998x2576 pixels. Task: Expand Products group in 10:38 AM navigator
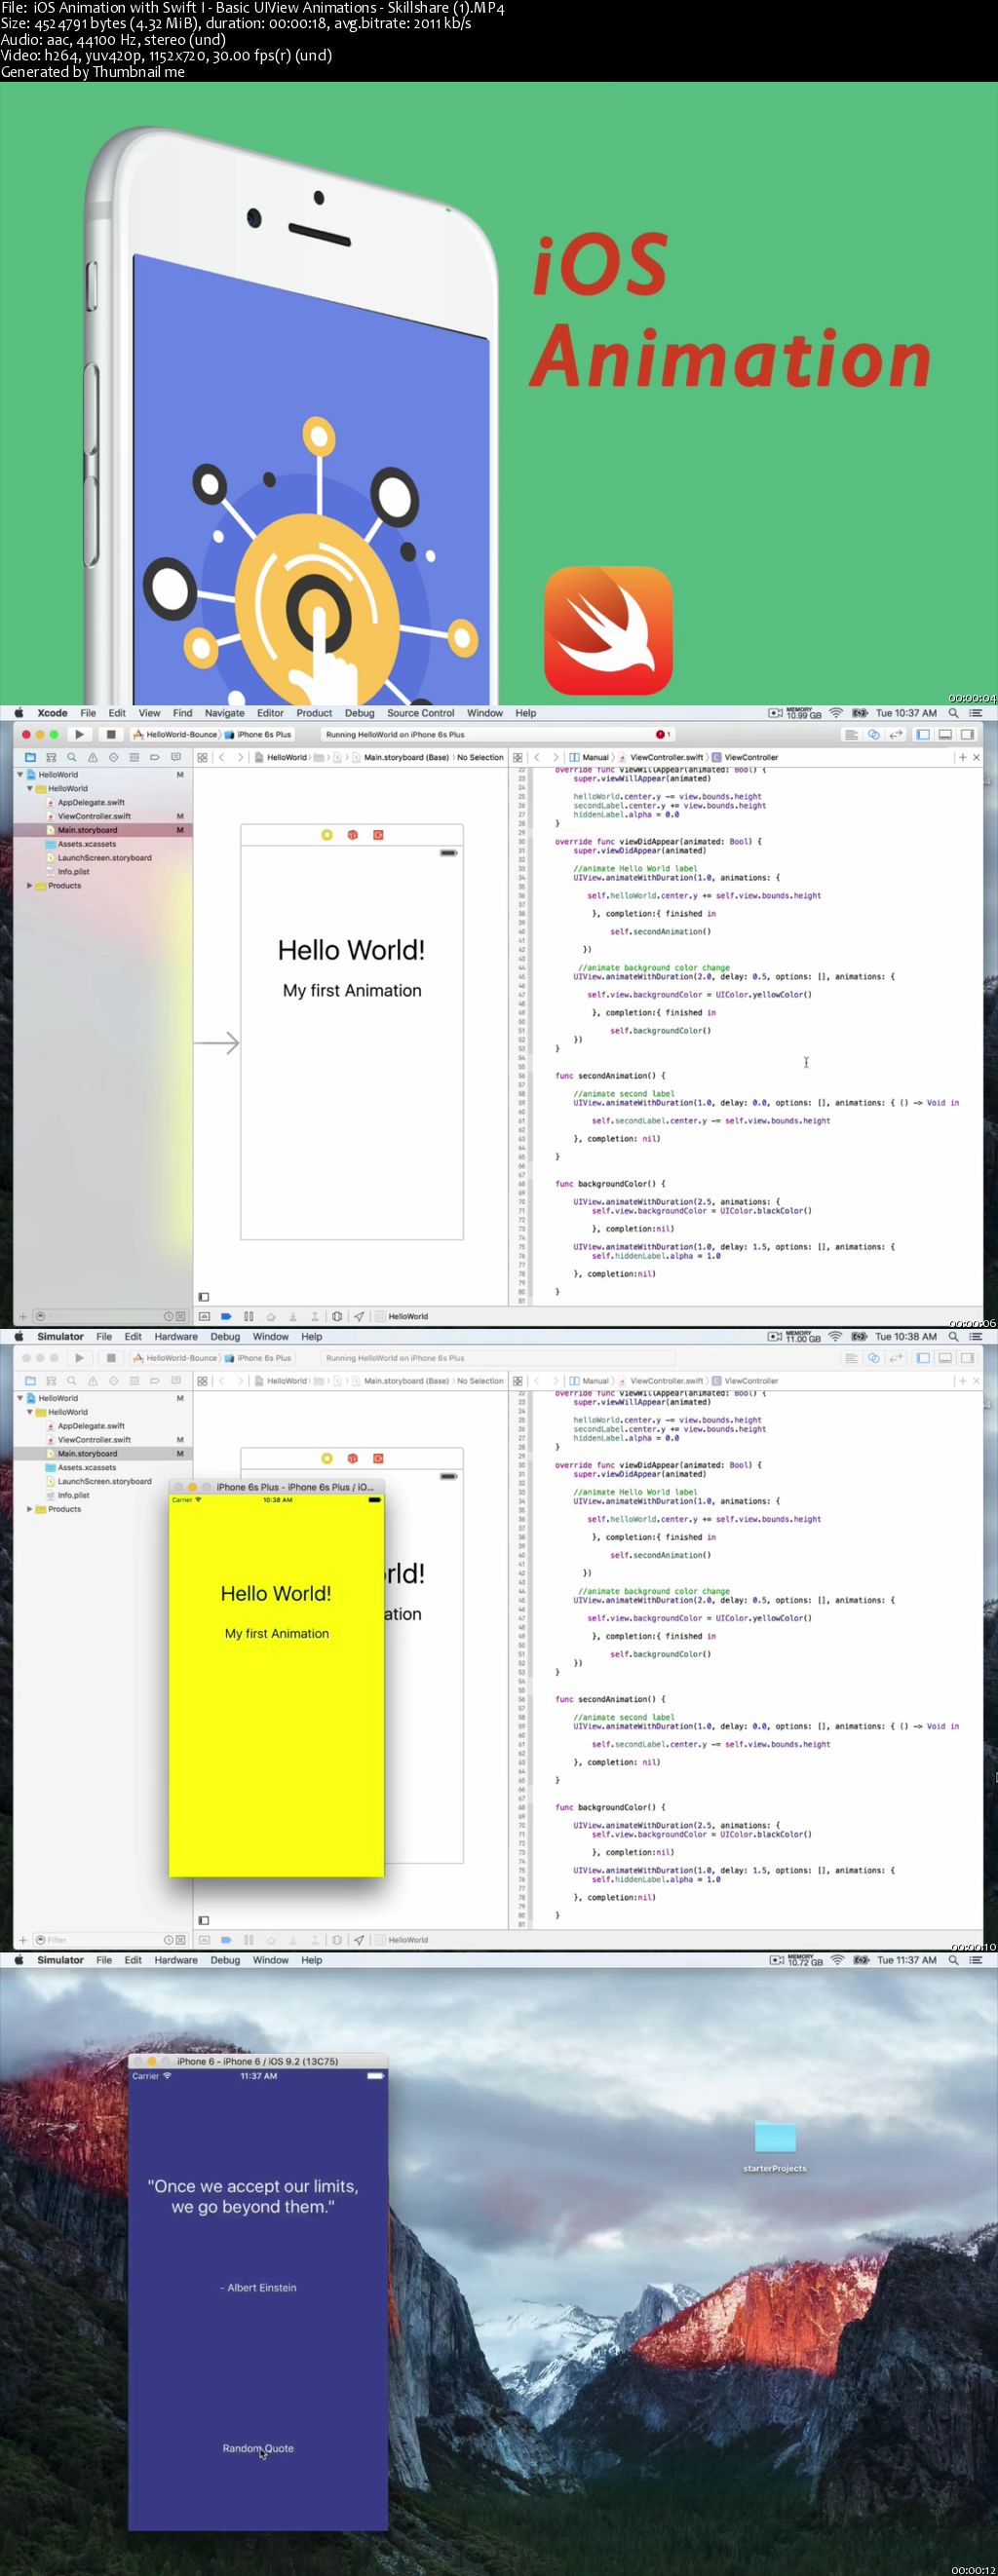[29, 1509]
